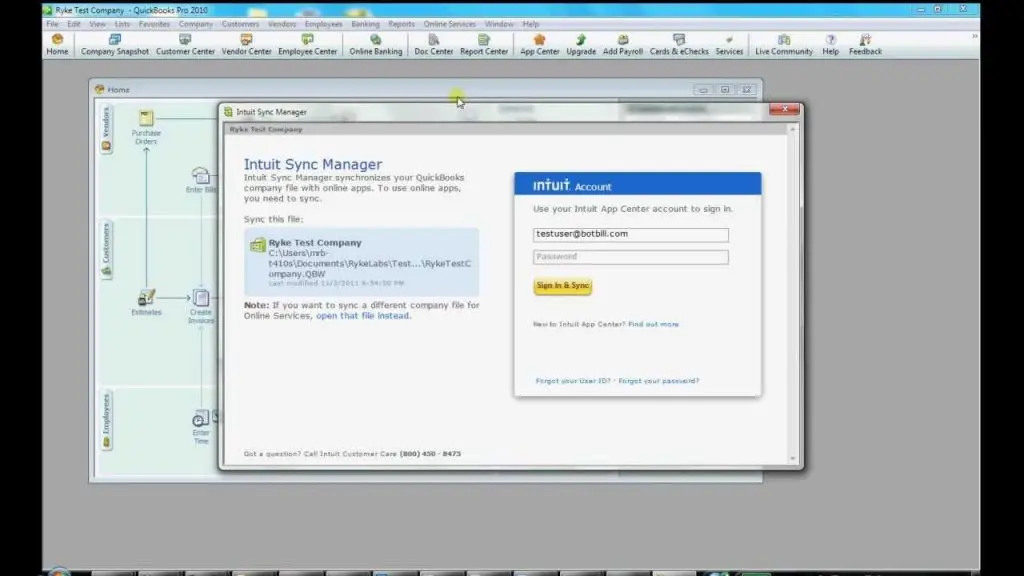Click the Customers side tab in Home

pyautogui.click(x=106, y=249)
